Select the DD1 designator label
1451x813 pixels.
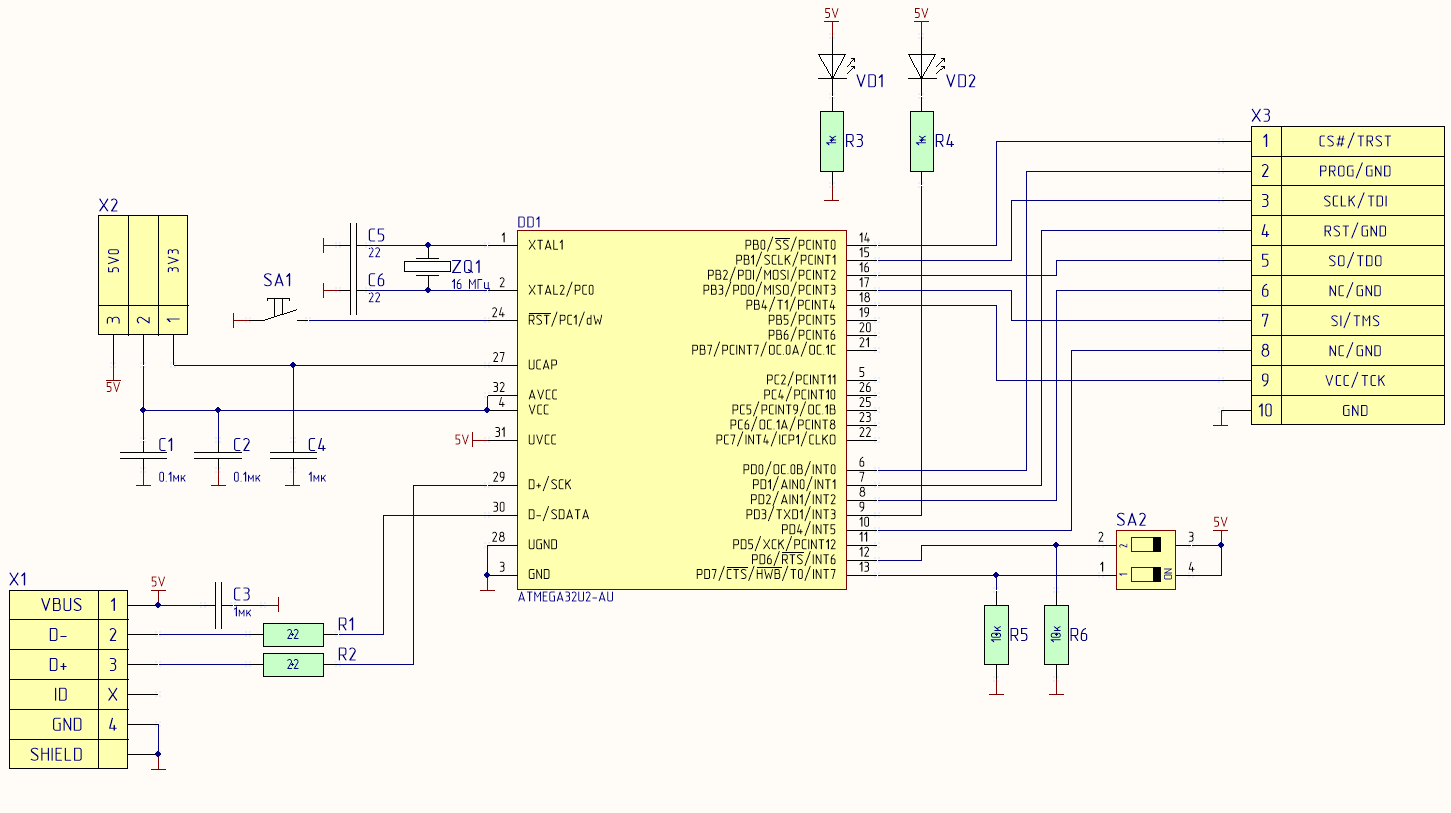click(529, 222)
